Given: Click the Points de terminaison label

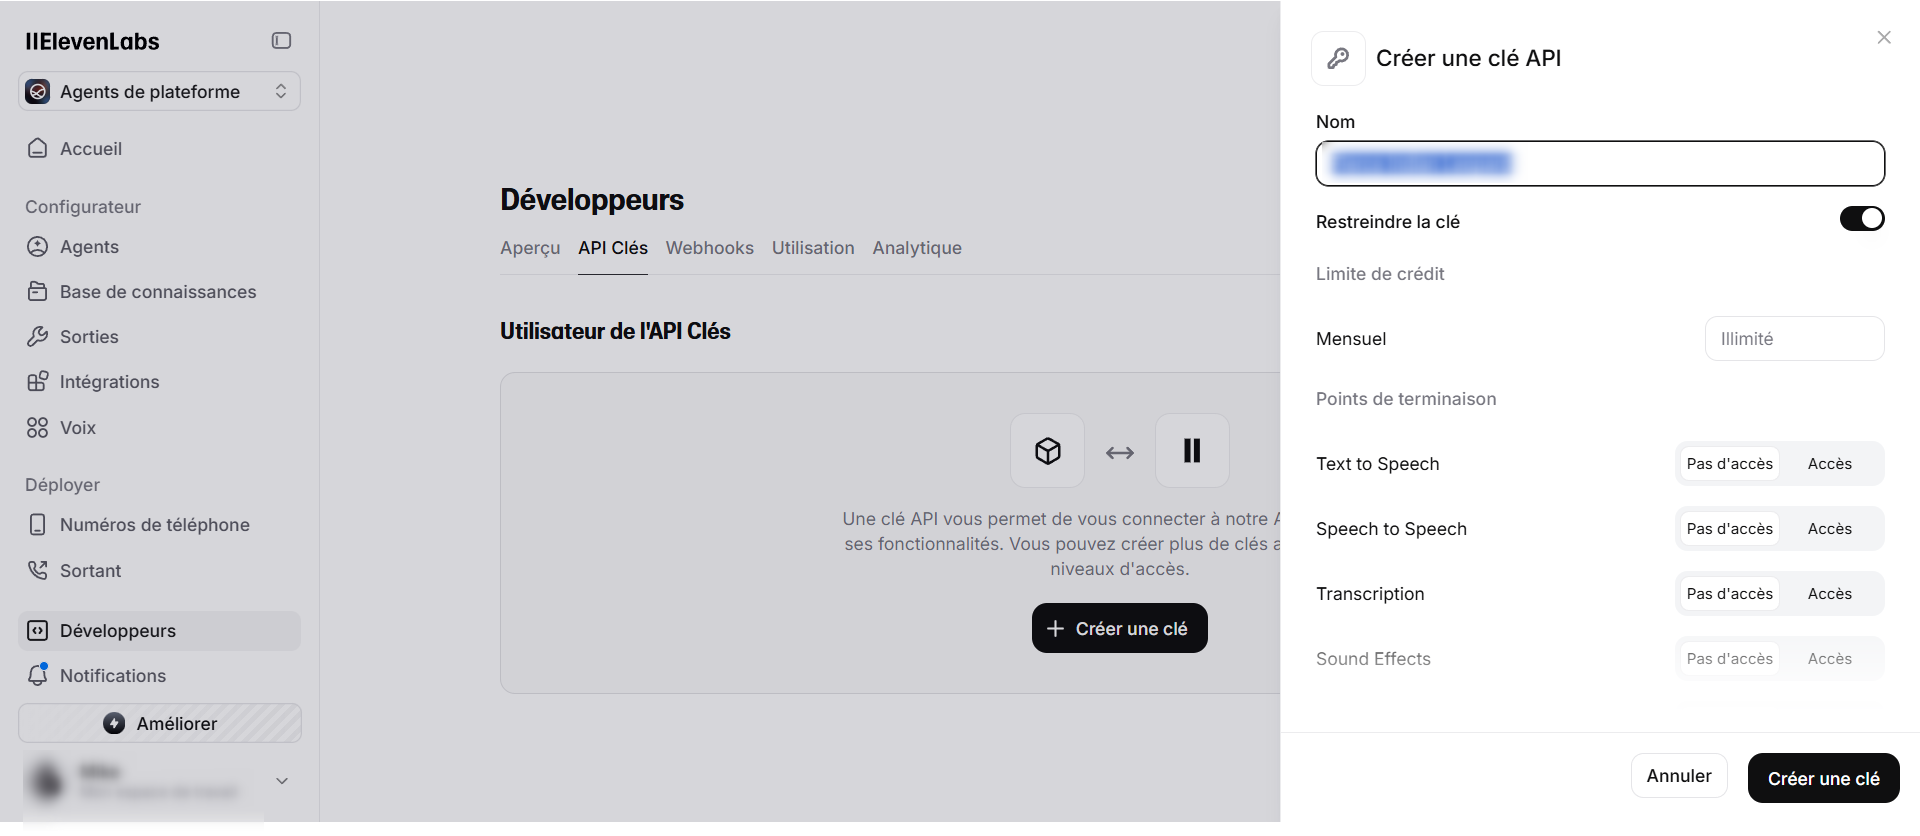Looking at the screenshot, I should (1406, 399).
